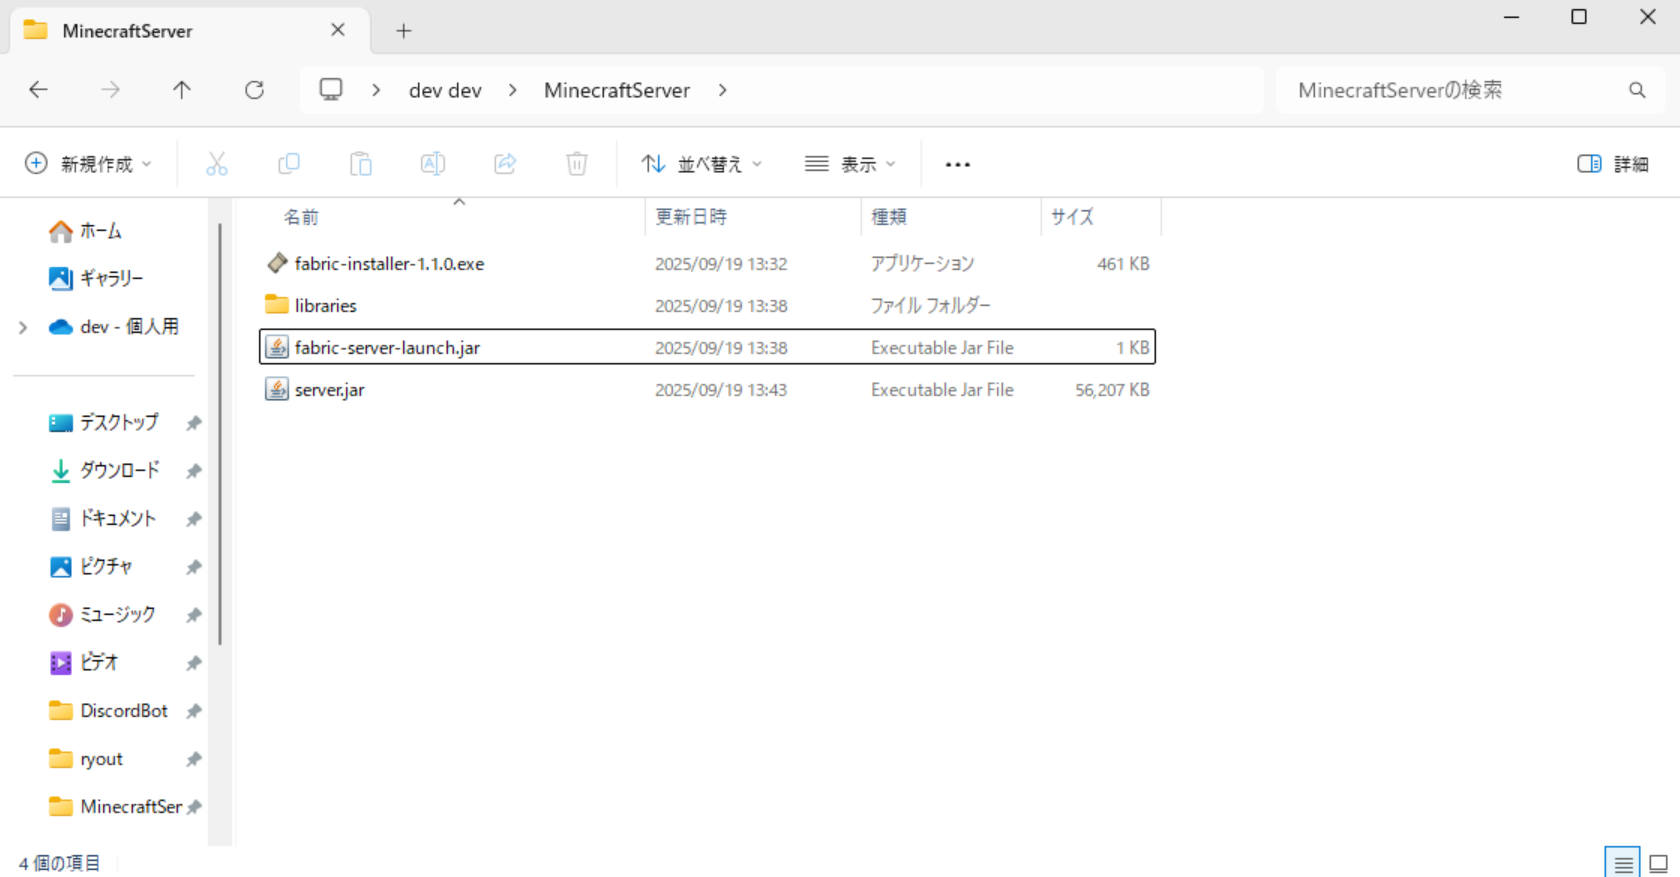This screenshot has height=877, width=1680.
Task: Open the 新規作成 dropdown menu
Action: 88,164
